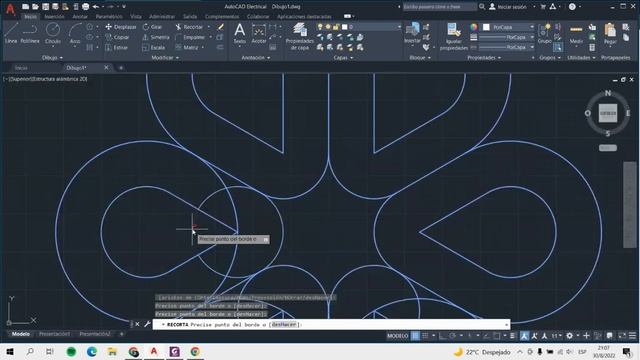Click the Open folder icon in quick access toolbar

click(x=36, y=7)
